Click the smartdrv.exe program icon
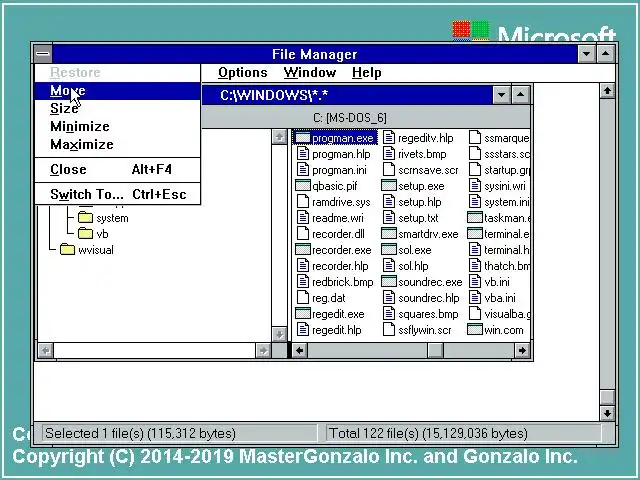640x480 pixels. pyautogui.click(x=389, y=233)
